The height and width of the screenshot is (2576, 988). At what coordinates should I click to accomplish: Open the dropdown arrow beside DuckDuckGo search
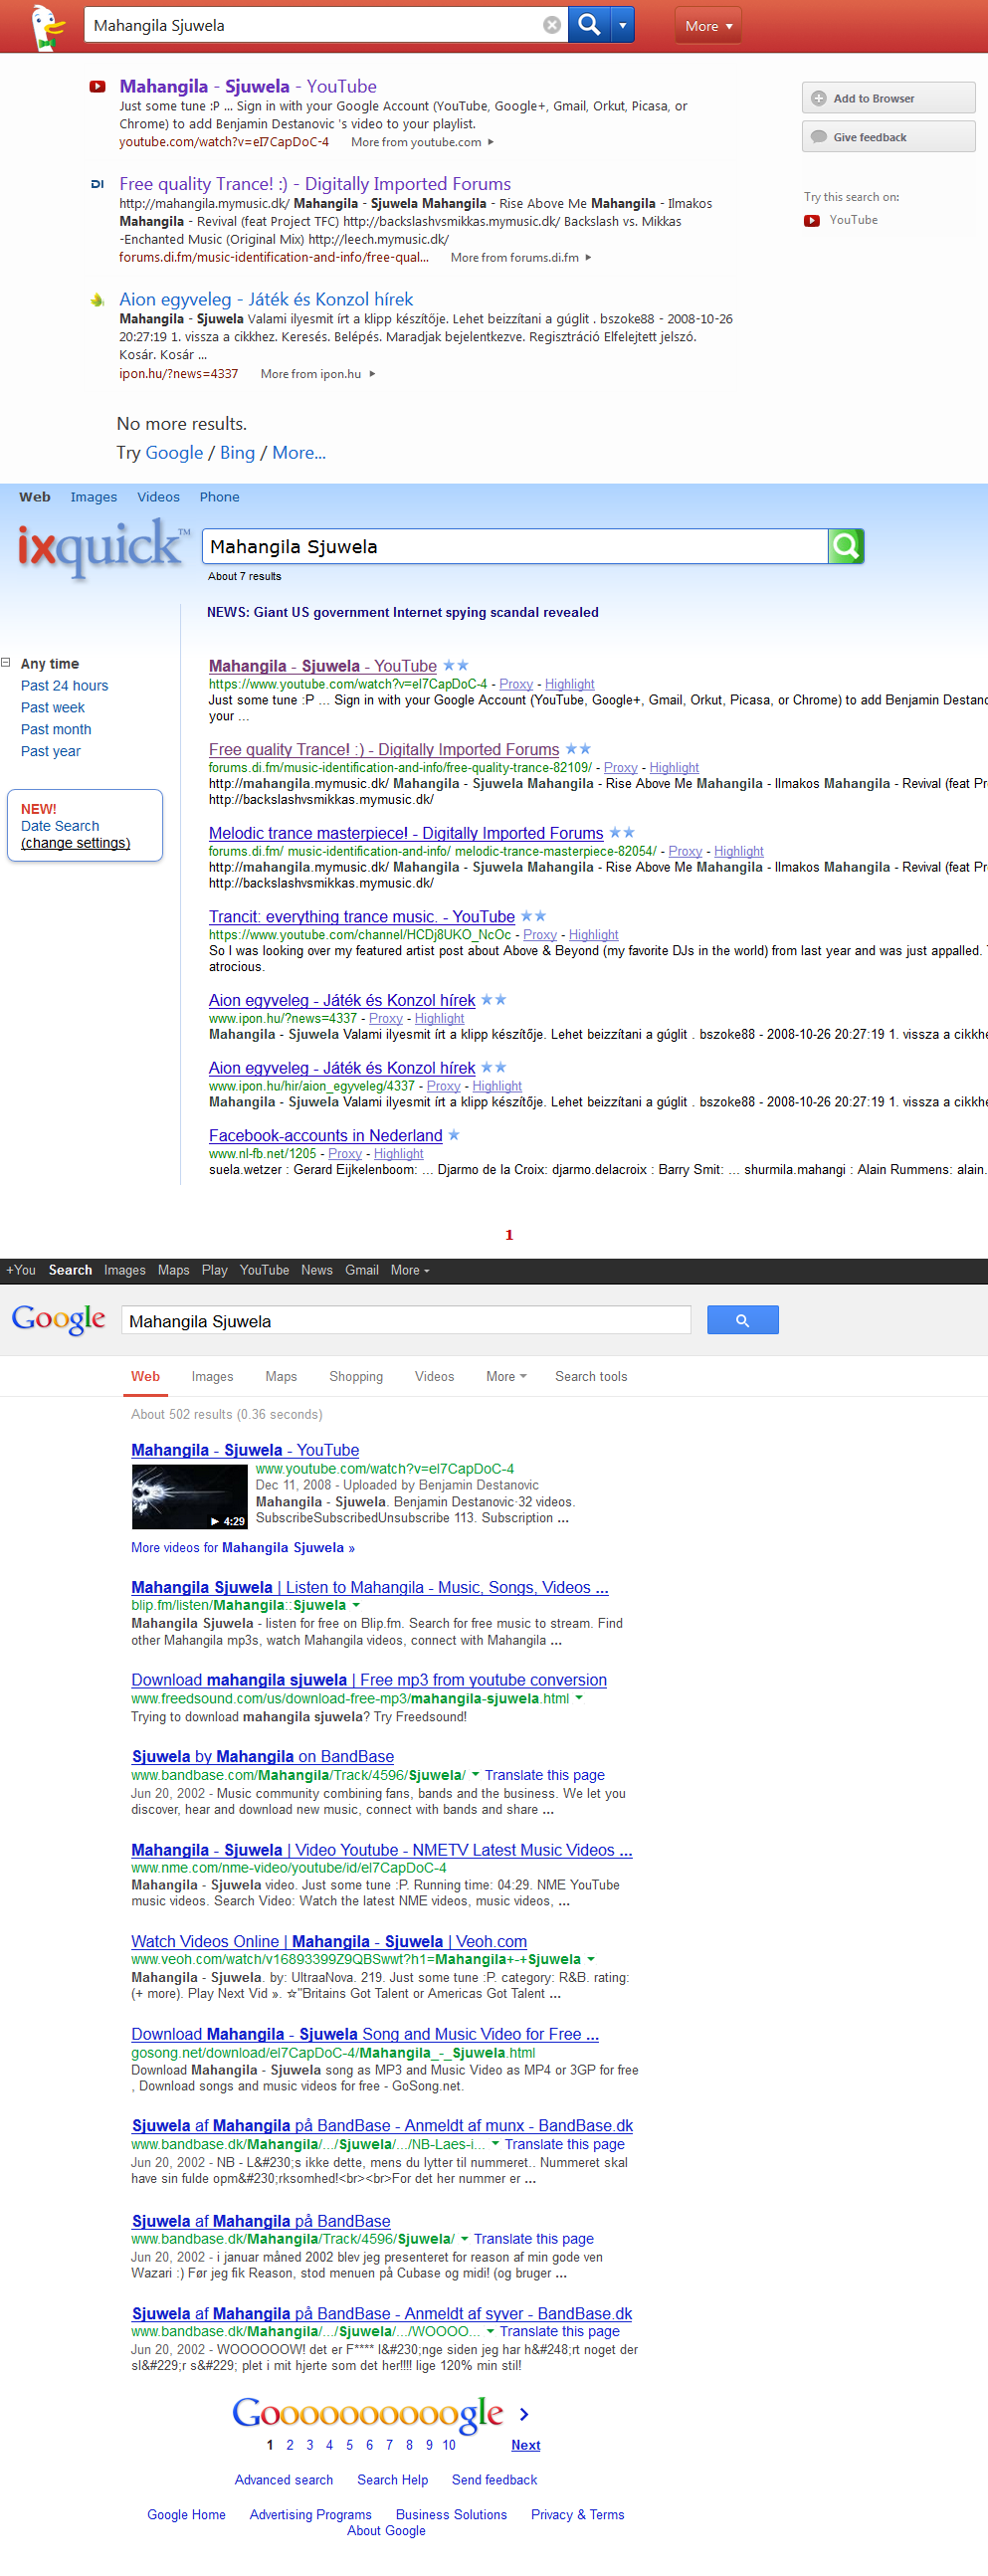point(622,25)
